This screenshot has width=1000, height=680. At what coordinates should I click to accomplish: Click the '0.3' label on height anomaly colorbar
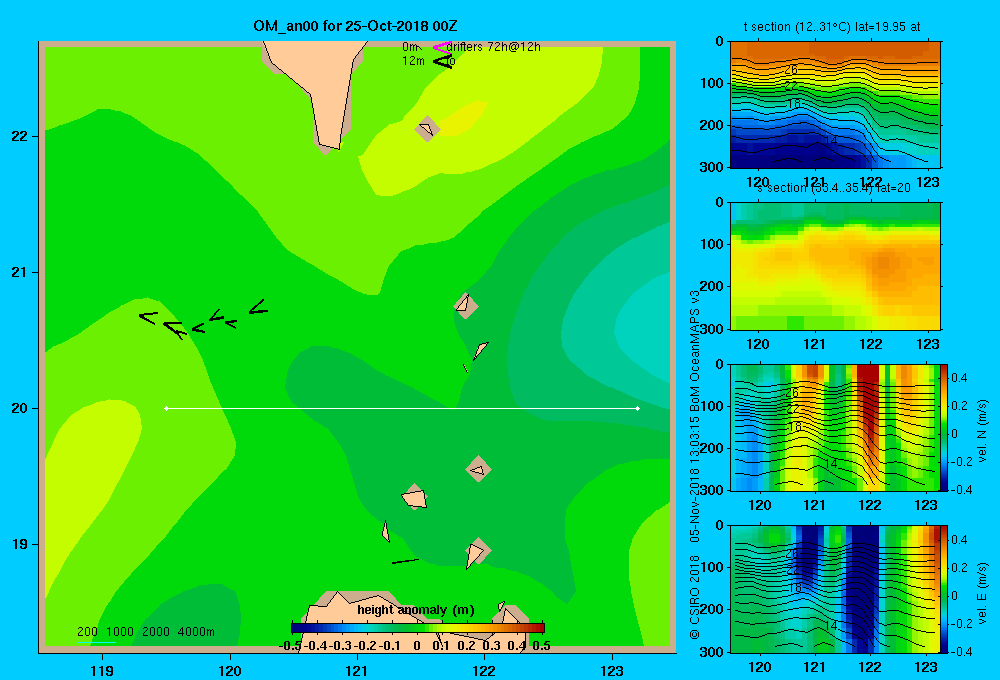click(491, 646)
